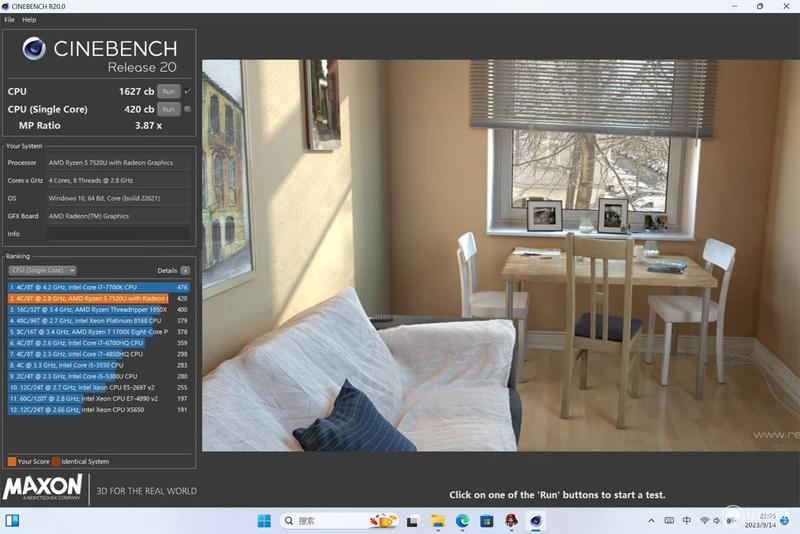The width and height of the screenshot is (800, 534).
Task: Open the CPU (Single Core) ranking dropdown
Action: tap(42, 270)
